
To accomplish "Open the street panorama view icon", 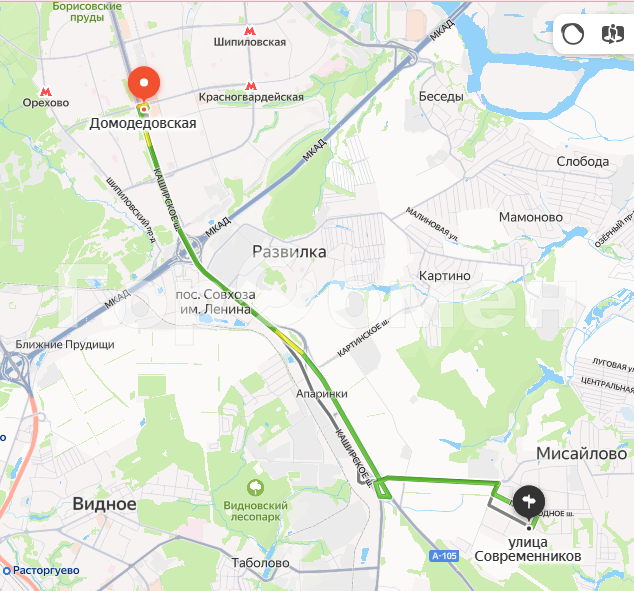I will [x=613, y=34].
